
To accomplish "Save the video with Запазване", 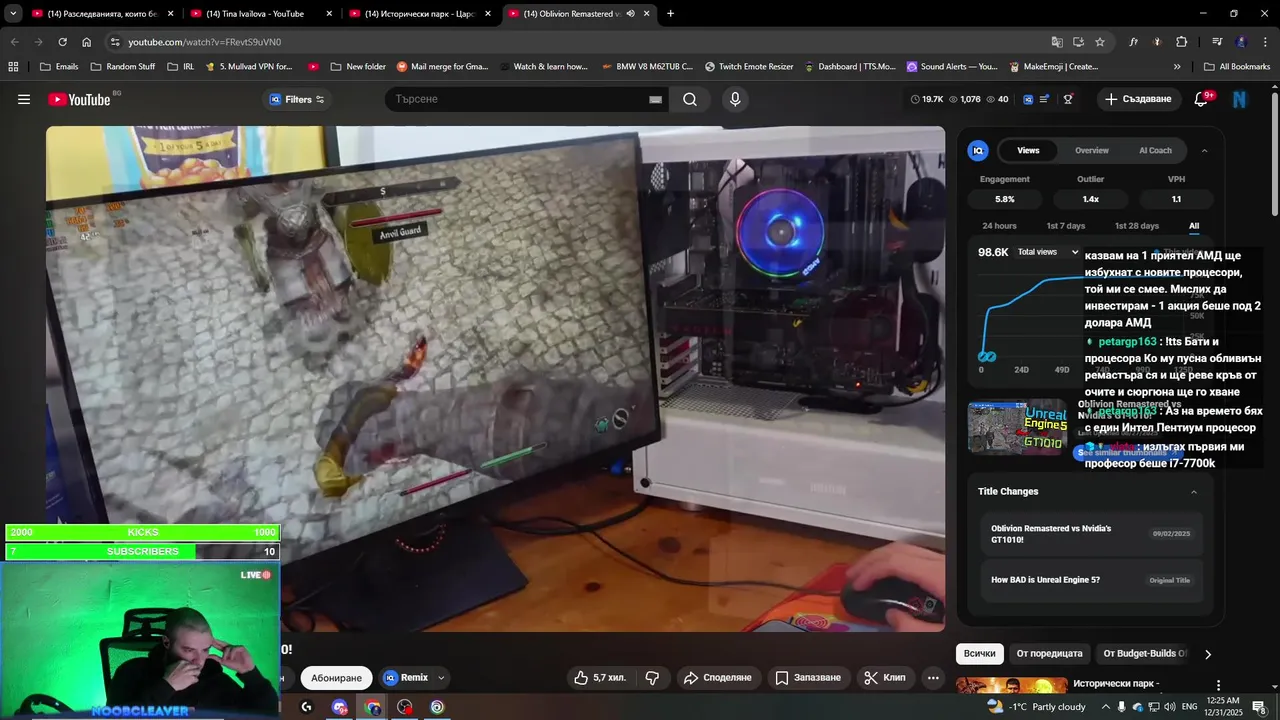I will 808,678.
